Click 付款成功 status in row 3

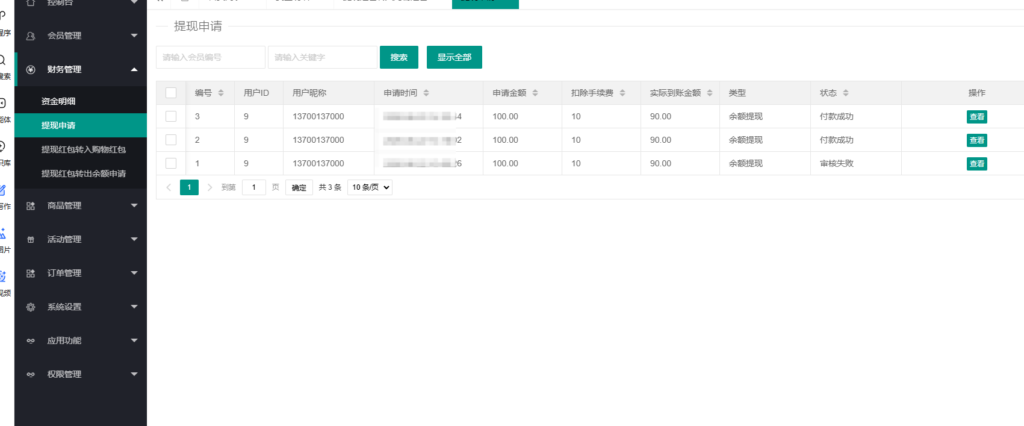[837, 116]
